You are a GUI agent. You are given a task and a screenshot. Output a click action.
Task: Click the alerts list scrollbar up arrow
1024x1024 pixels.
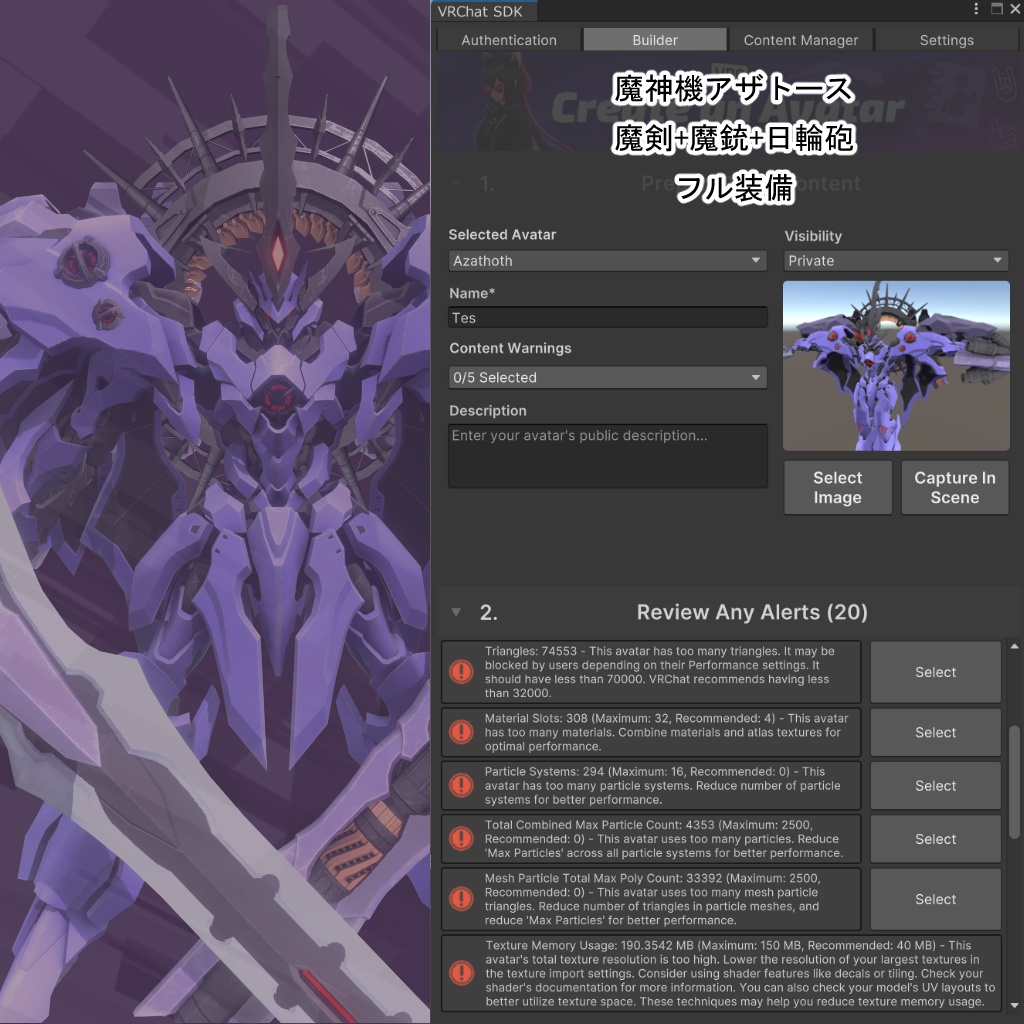pos(1014,647)
